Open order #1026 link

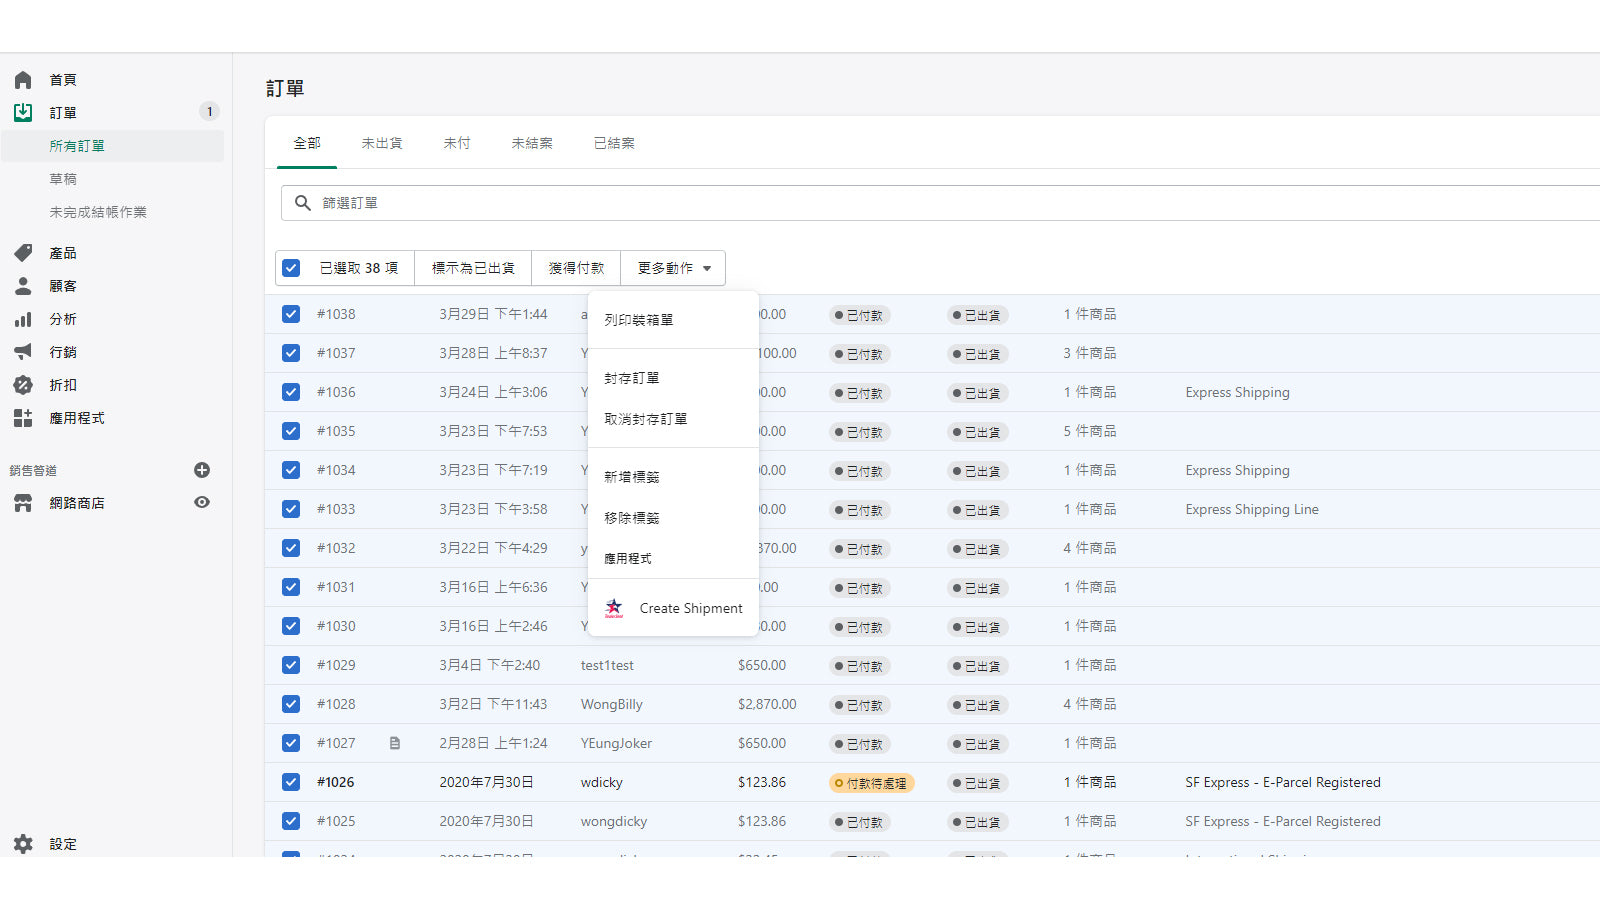pos(335,782)
